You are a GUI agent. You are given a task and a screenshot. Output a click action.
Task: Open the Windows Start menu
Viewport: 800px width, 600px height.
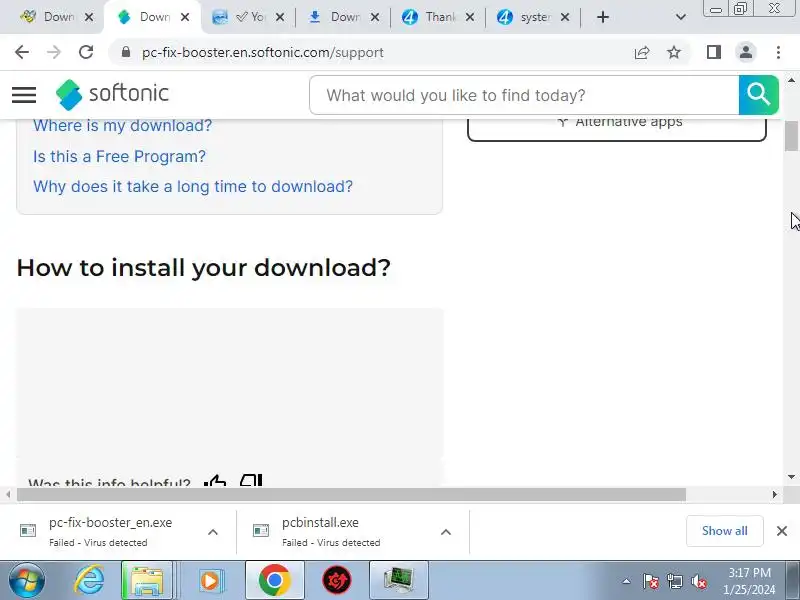27,581
